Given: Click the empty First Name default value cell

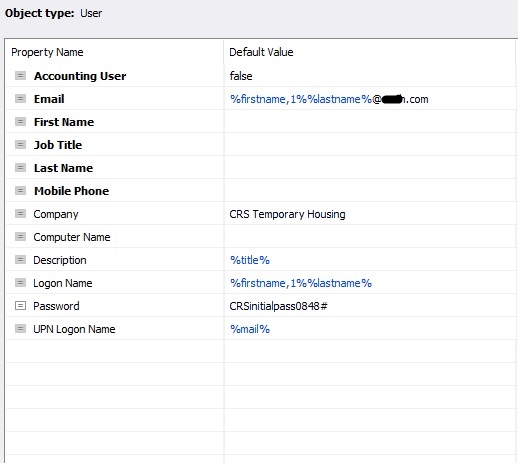Looking at the screenshot, I should point(370,122).
